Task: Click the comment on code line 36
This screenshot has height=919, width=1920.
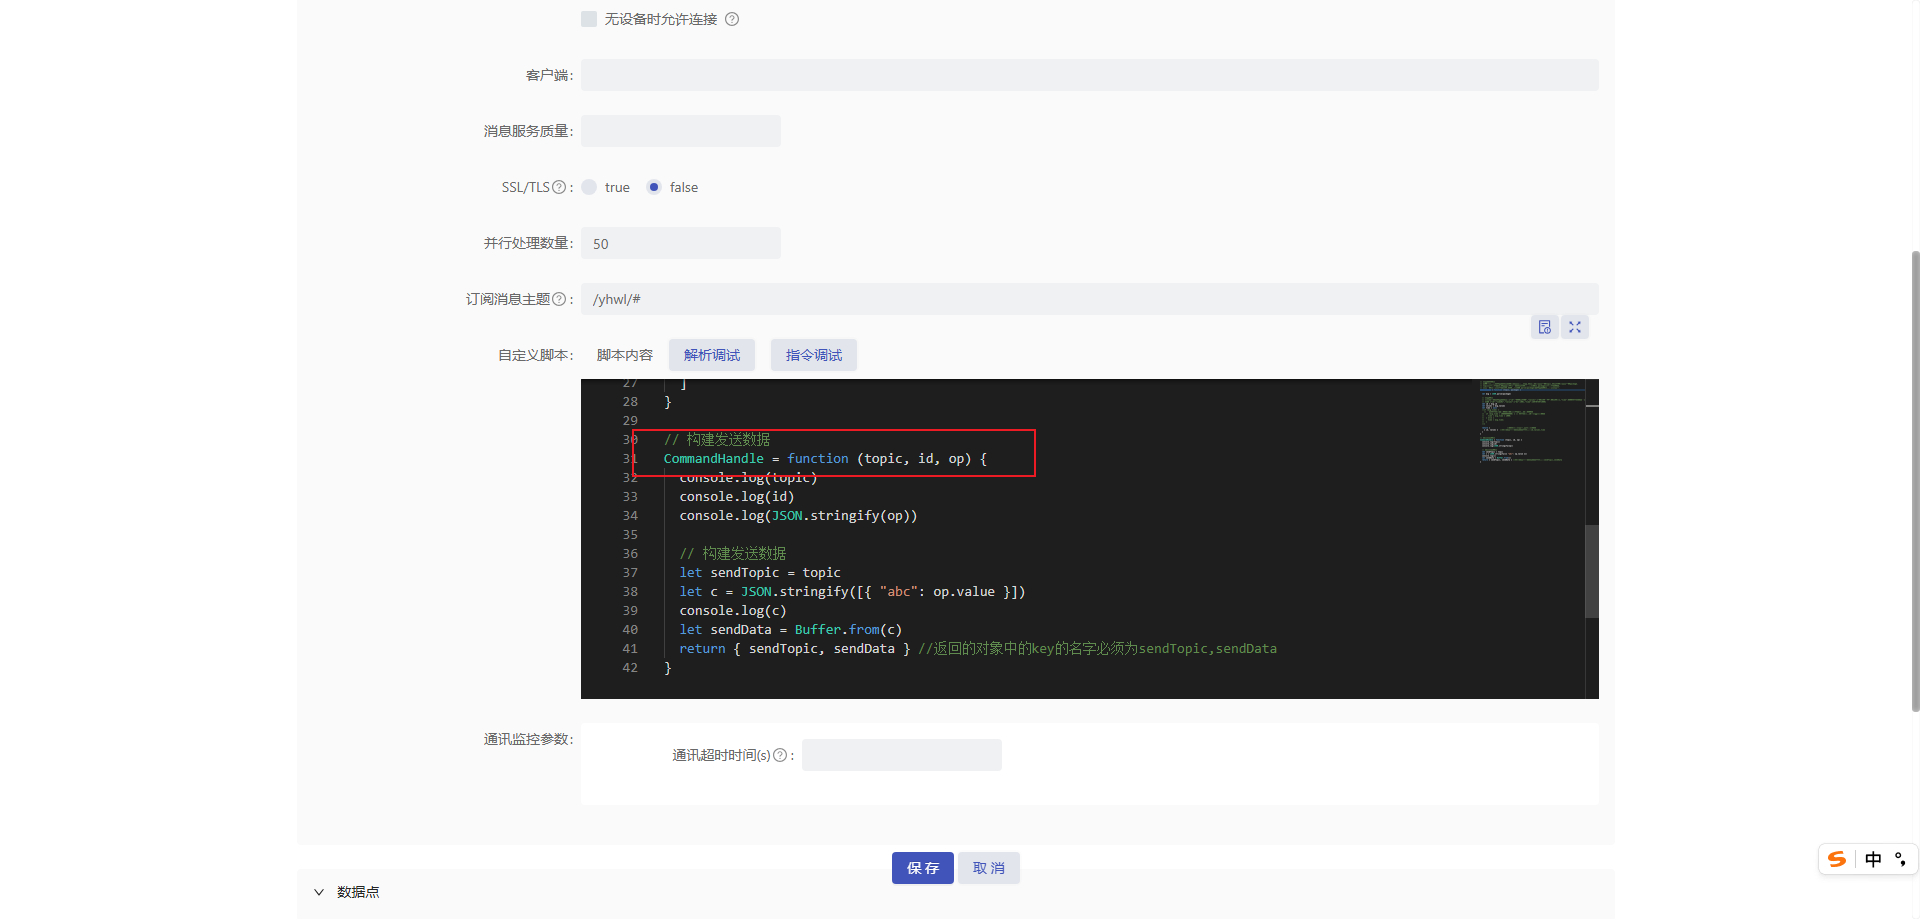Action: pos(733,554)
